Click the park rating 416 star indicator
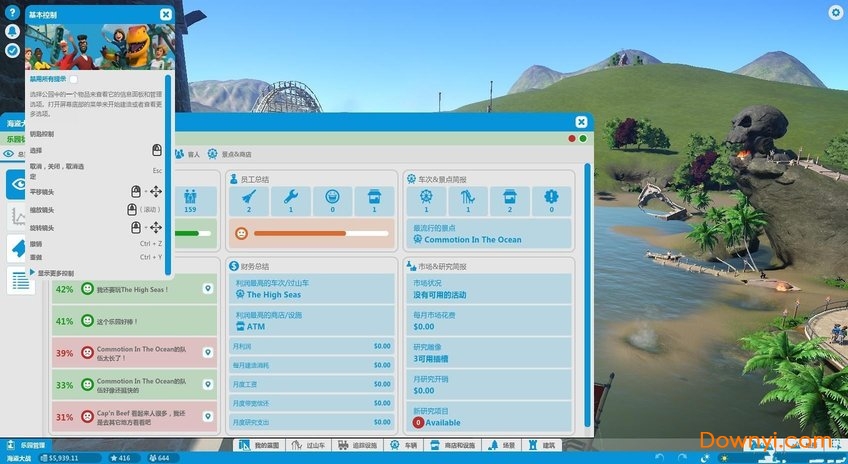 121,458
